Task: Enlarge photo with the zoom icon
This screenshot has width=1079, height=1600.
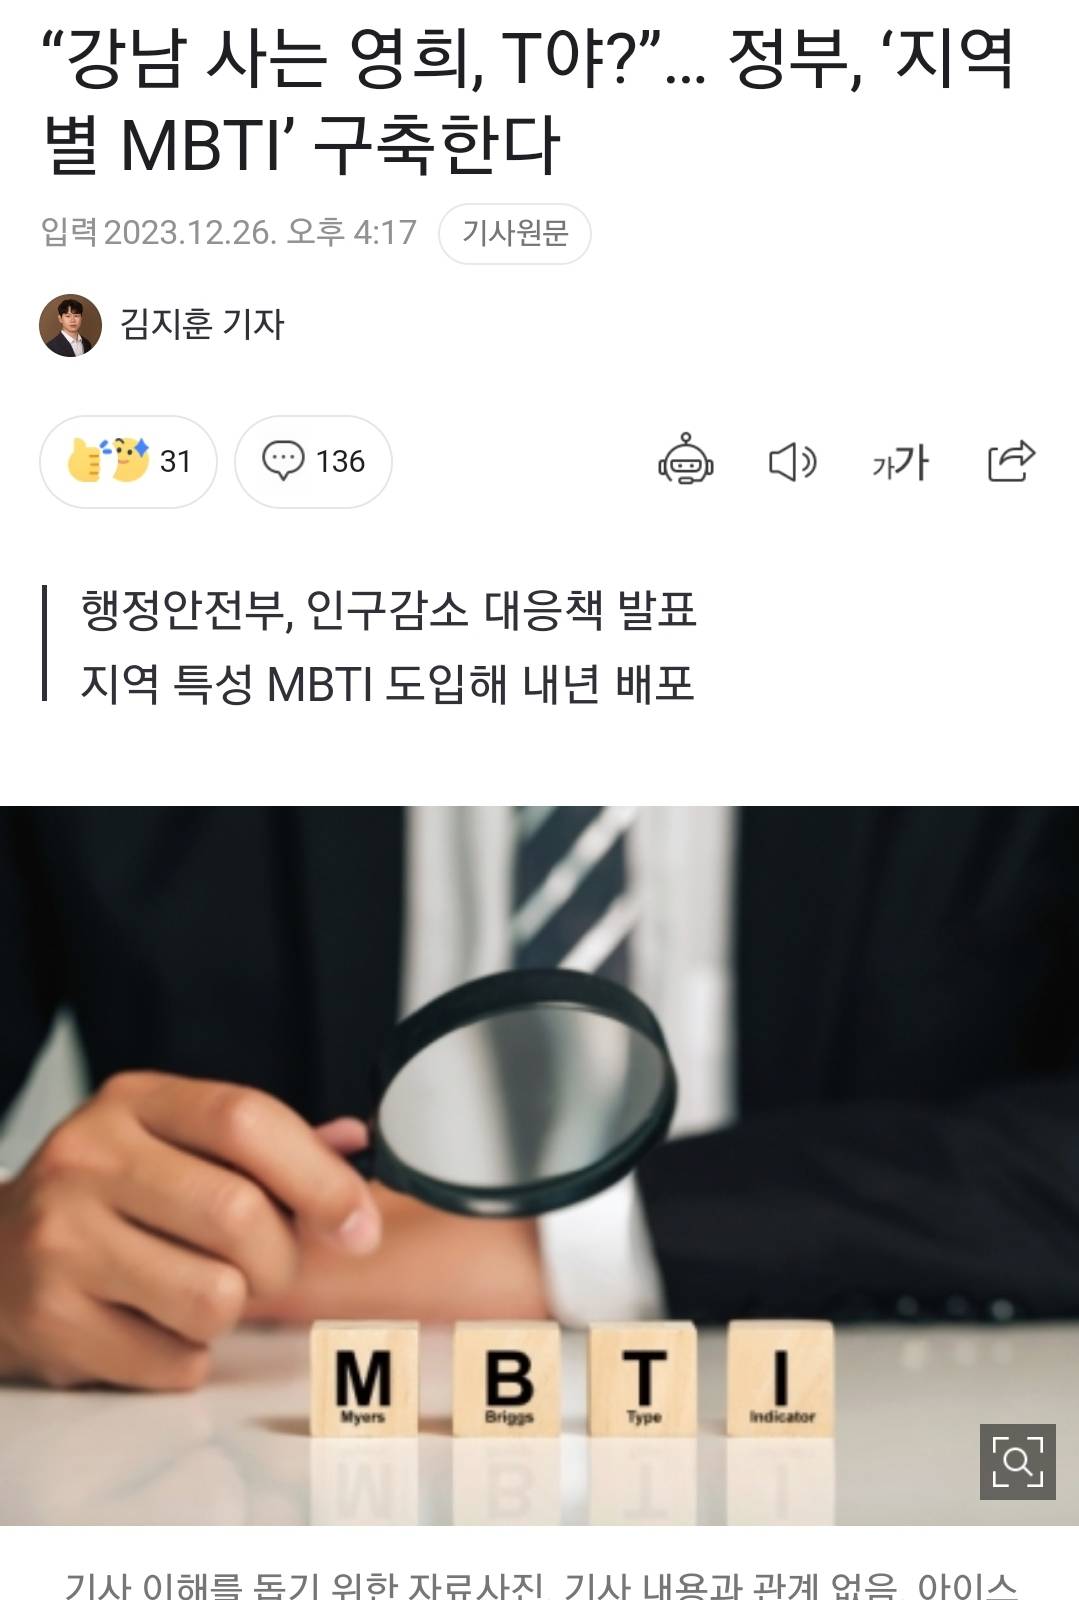Action: 1017,1461
